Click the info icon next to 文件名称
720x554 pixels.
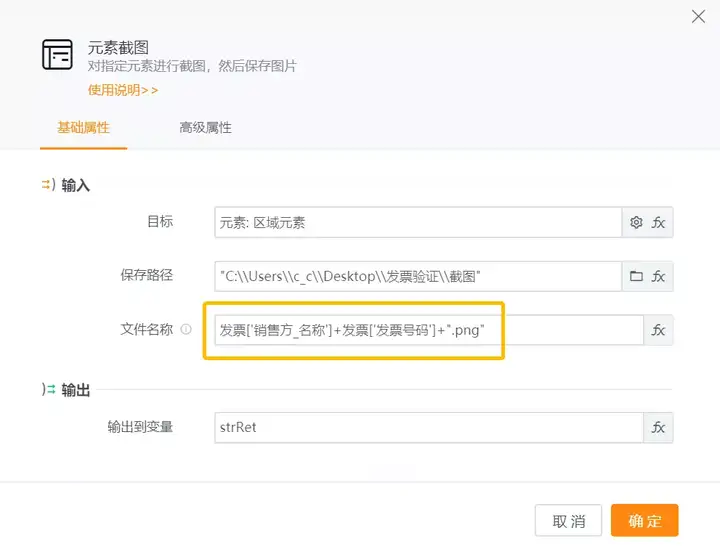point(186,329)
